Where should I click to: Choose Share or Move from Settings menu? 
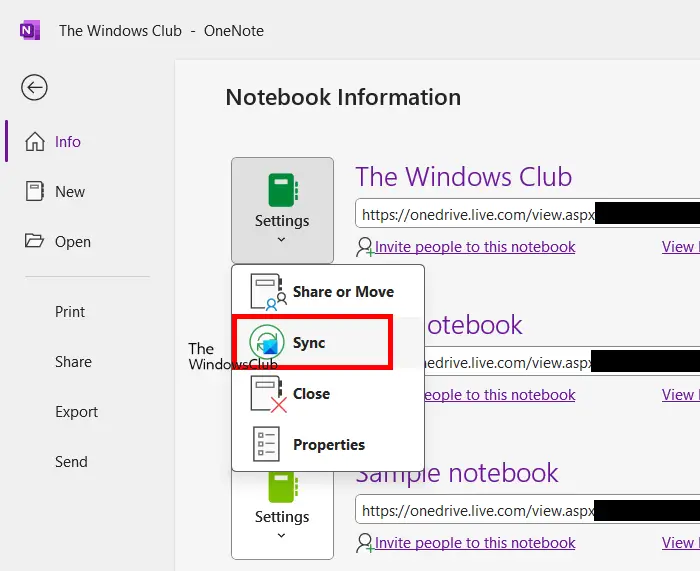click(328, 292)
